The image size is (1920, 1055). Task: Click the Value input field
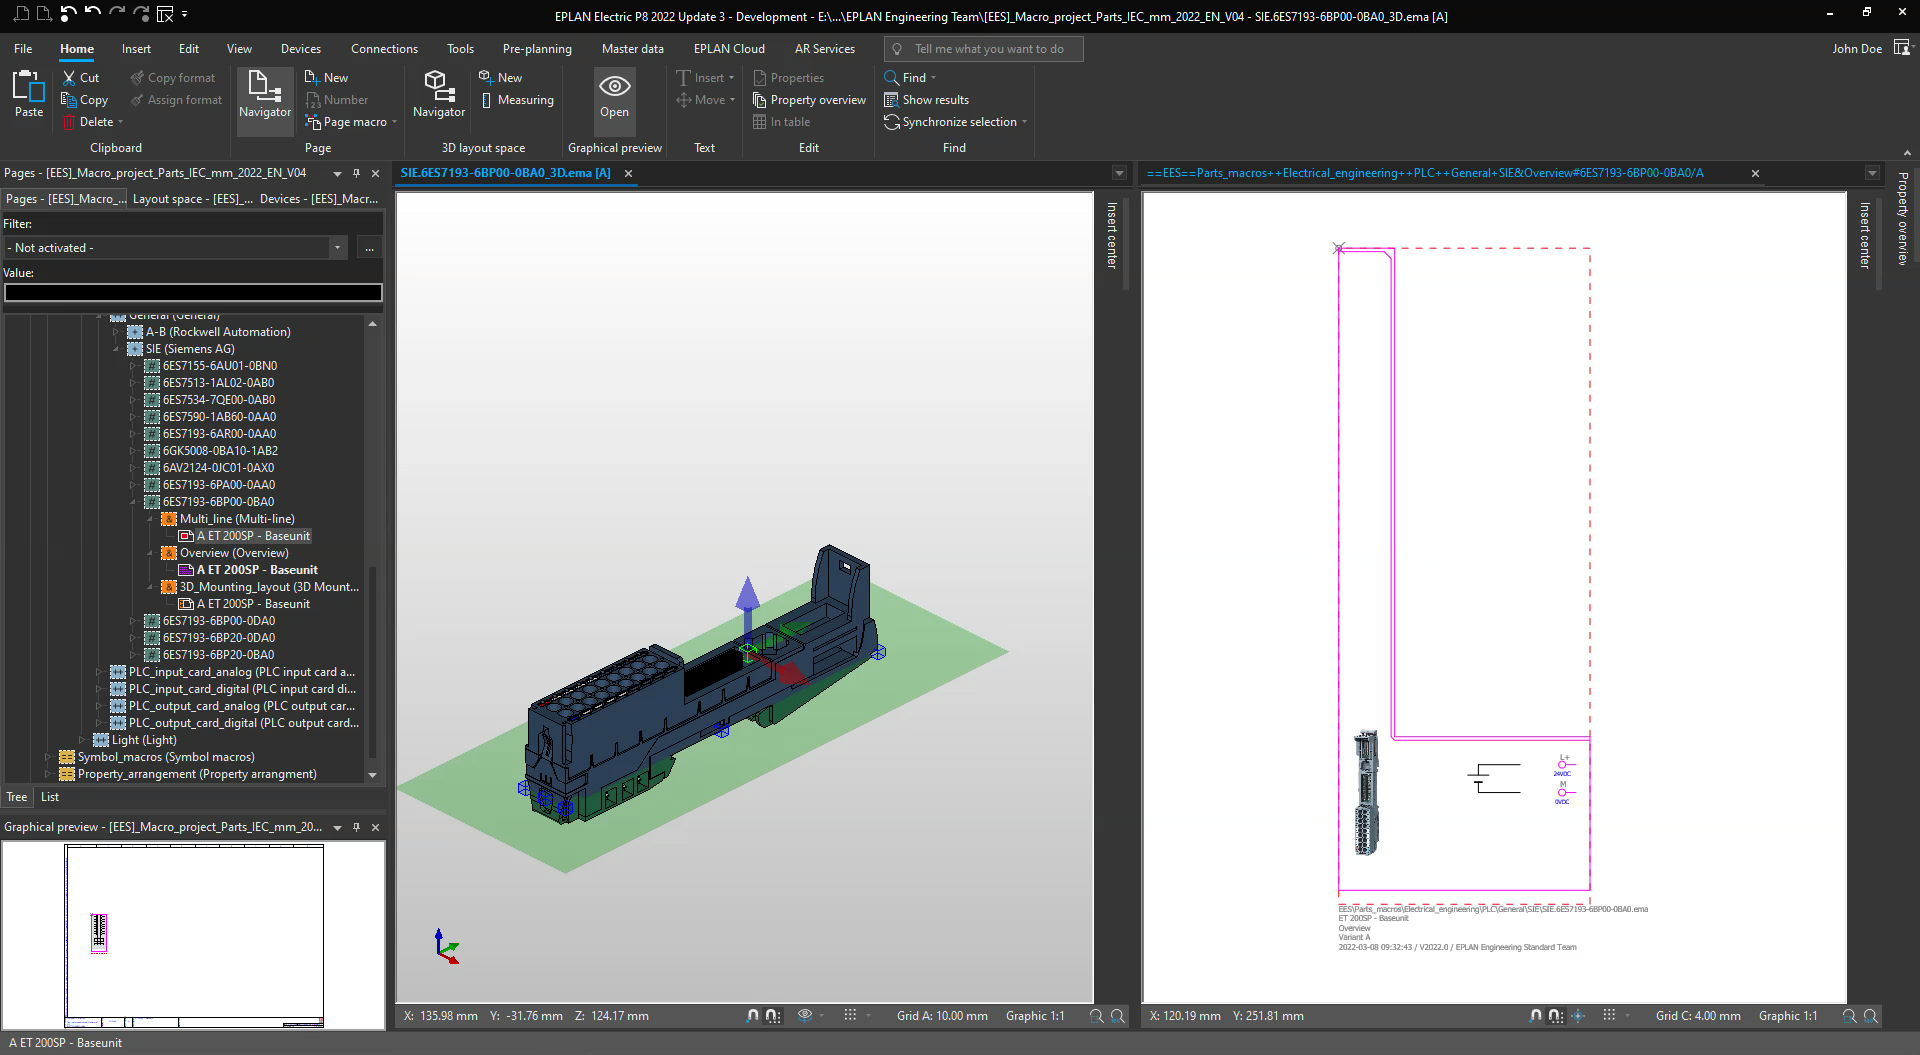[193, 292]
